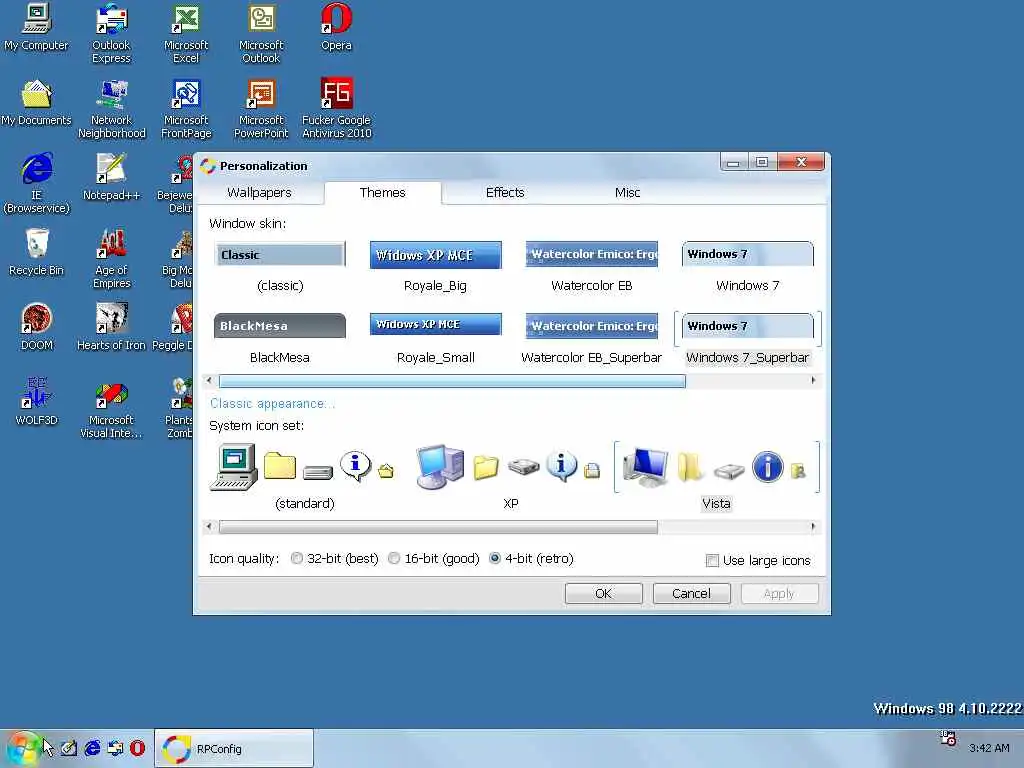1024x768 pixels.
Task: Click the Cancel button
Action: [691, 593]
